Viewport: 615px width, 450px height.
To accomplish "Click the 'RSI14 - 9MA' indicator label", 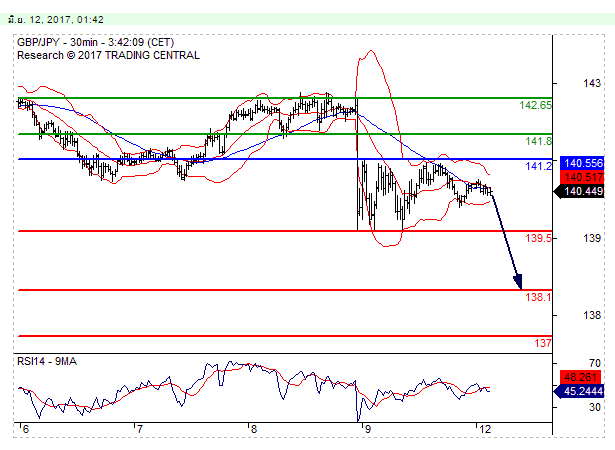I will (x=47, y=361).
